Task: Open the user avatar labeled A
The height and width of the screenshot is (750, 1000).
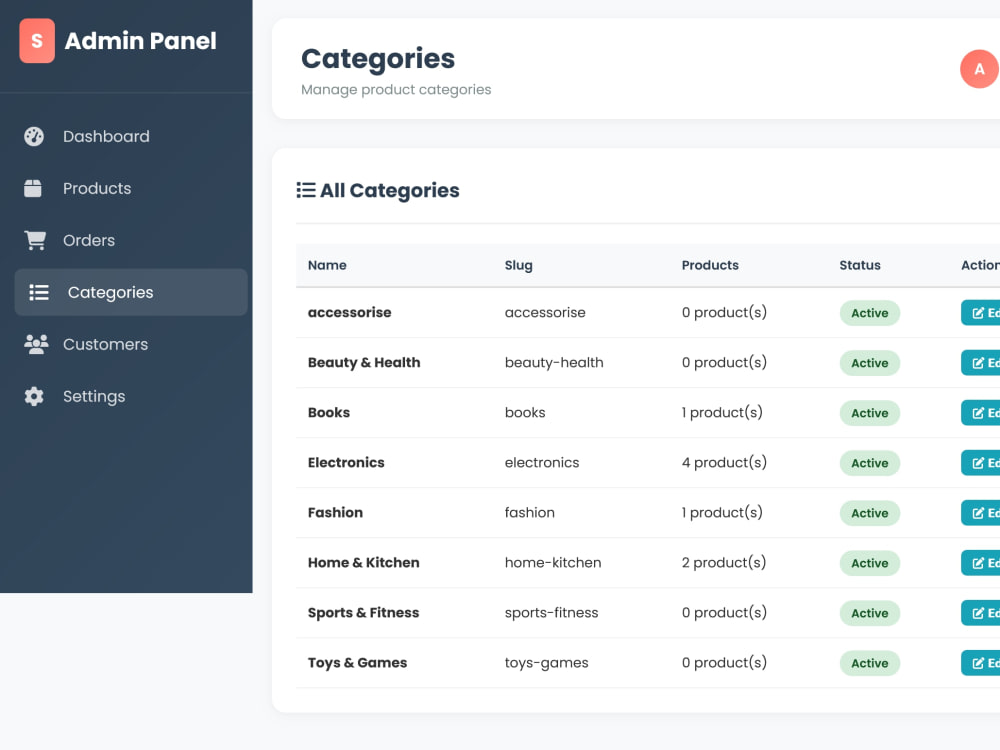Action: click(980, 69)
